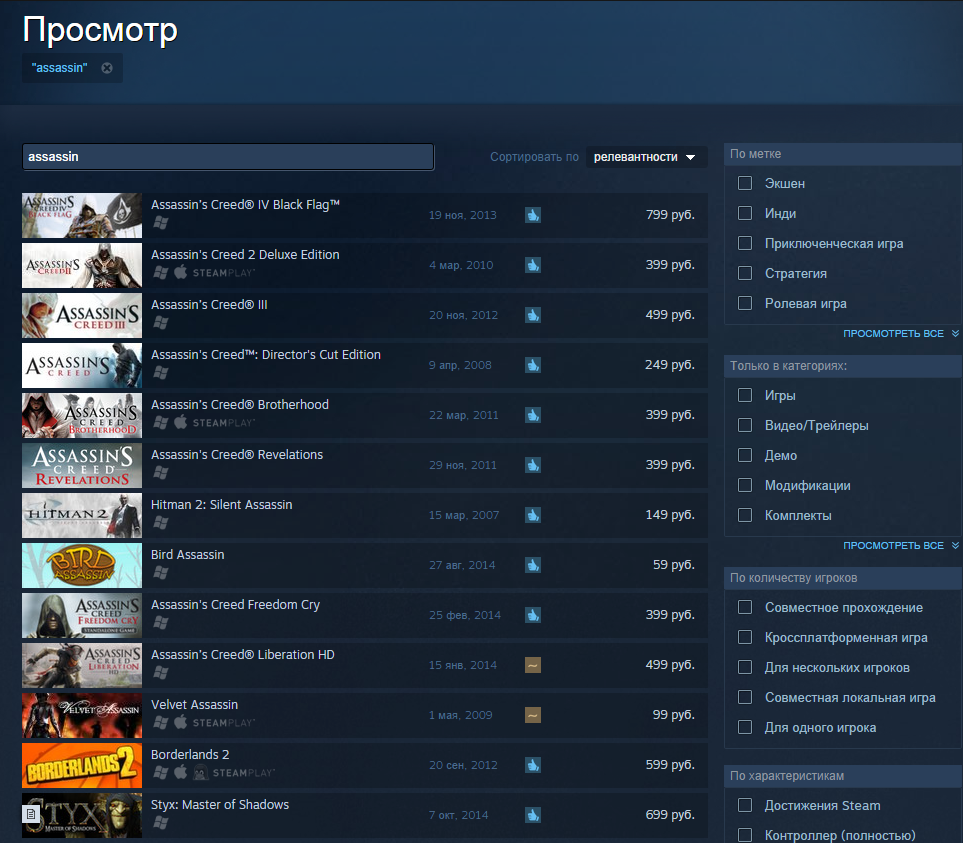Expand all tags via ПРОСМОТРЕТЬ ВСЕ under По метке

click(x=900, y=333)
